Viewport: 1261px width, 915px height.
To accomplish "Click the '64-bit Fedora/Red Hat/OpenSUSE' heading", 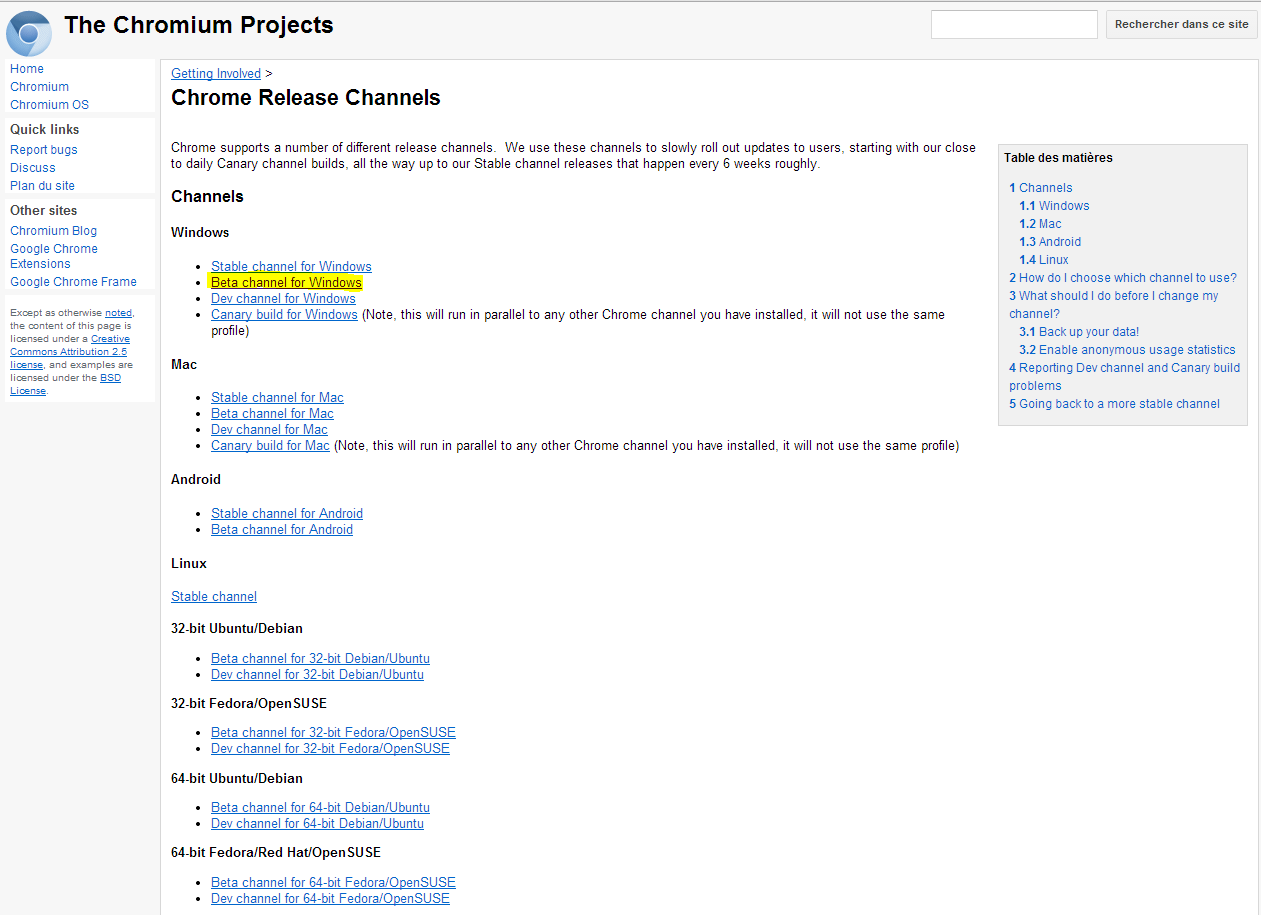I will (x=276, y=853).
